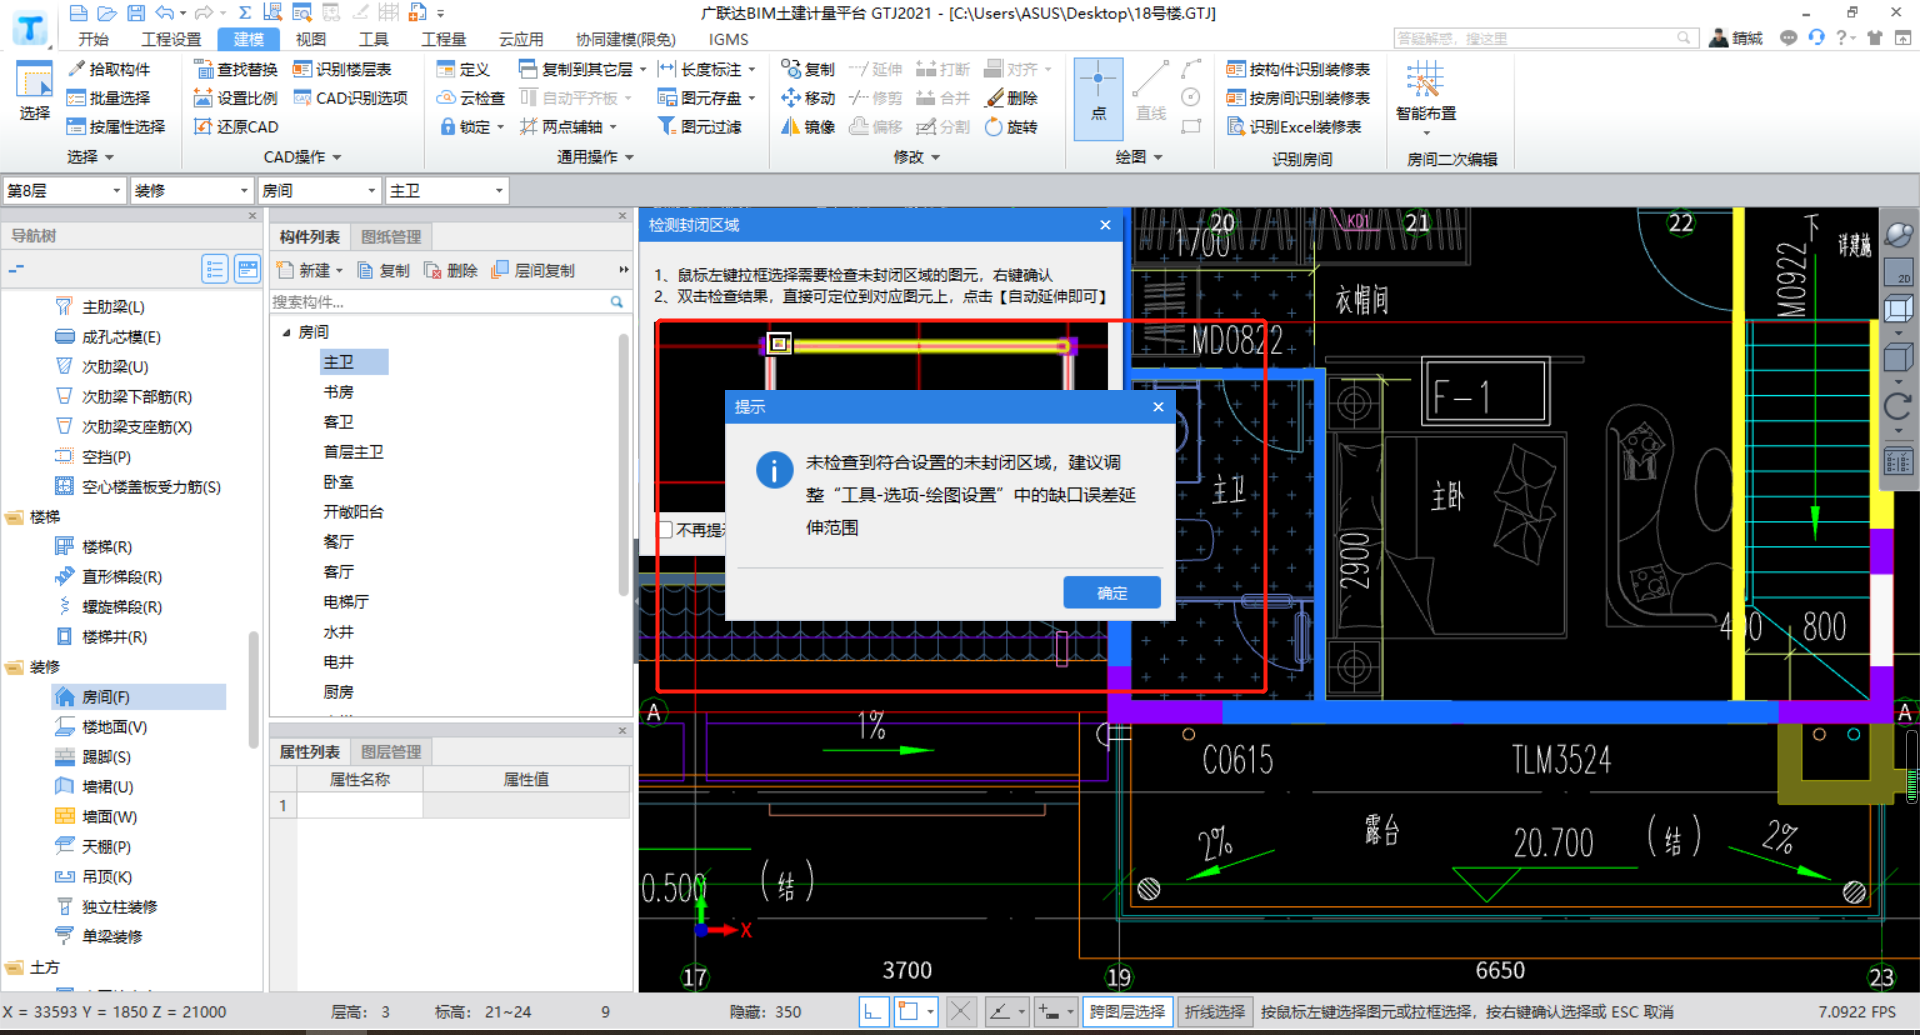Click 识别楼层表 tool
The image size is (1920, 1035).
342,69
